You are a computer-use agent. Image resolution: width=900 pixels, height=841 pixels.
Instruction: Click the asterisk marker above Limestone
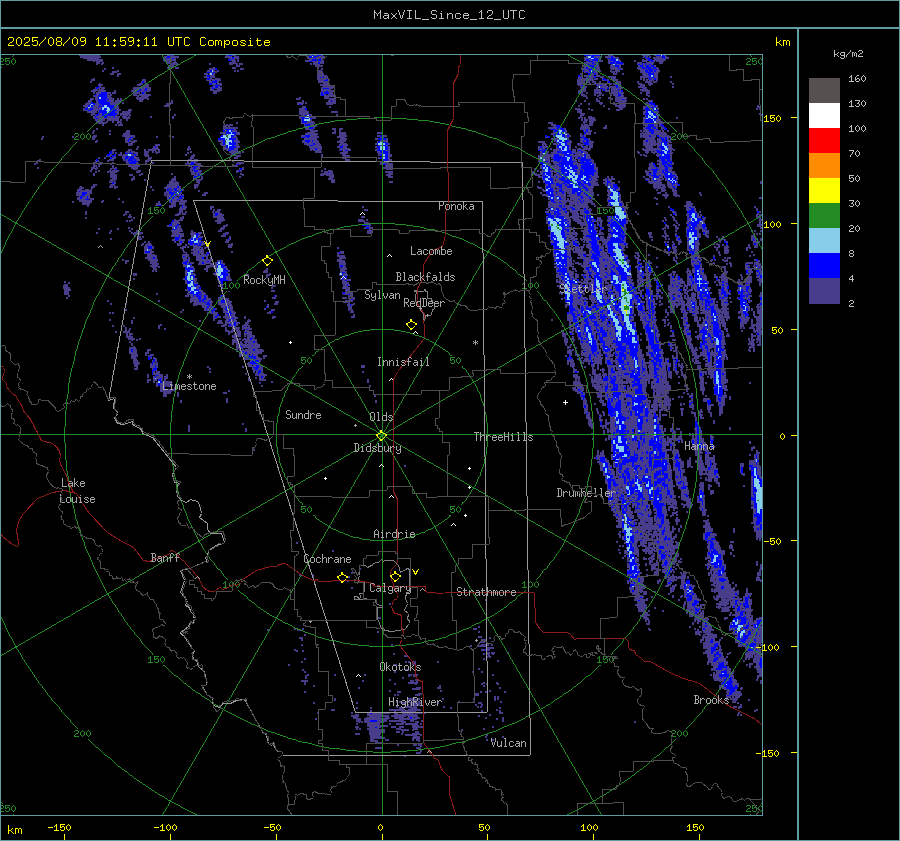coord(189,377)
